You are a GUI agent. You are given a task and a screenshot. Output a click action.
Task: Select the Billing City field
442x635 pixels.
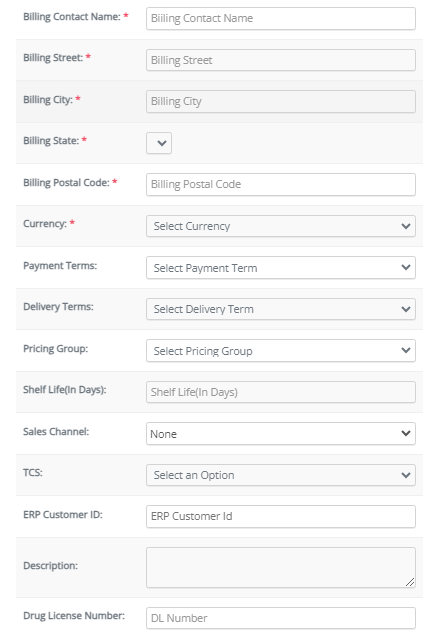pyautogui.click(x=280, y=101)
